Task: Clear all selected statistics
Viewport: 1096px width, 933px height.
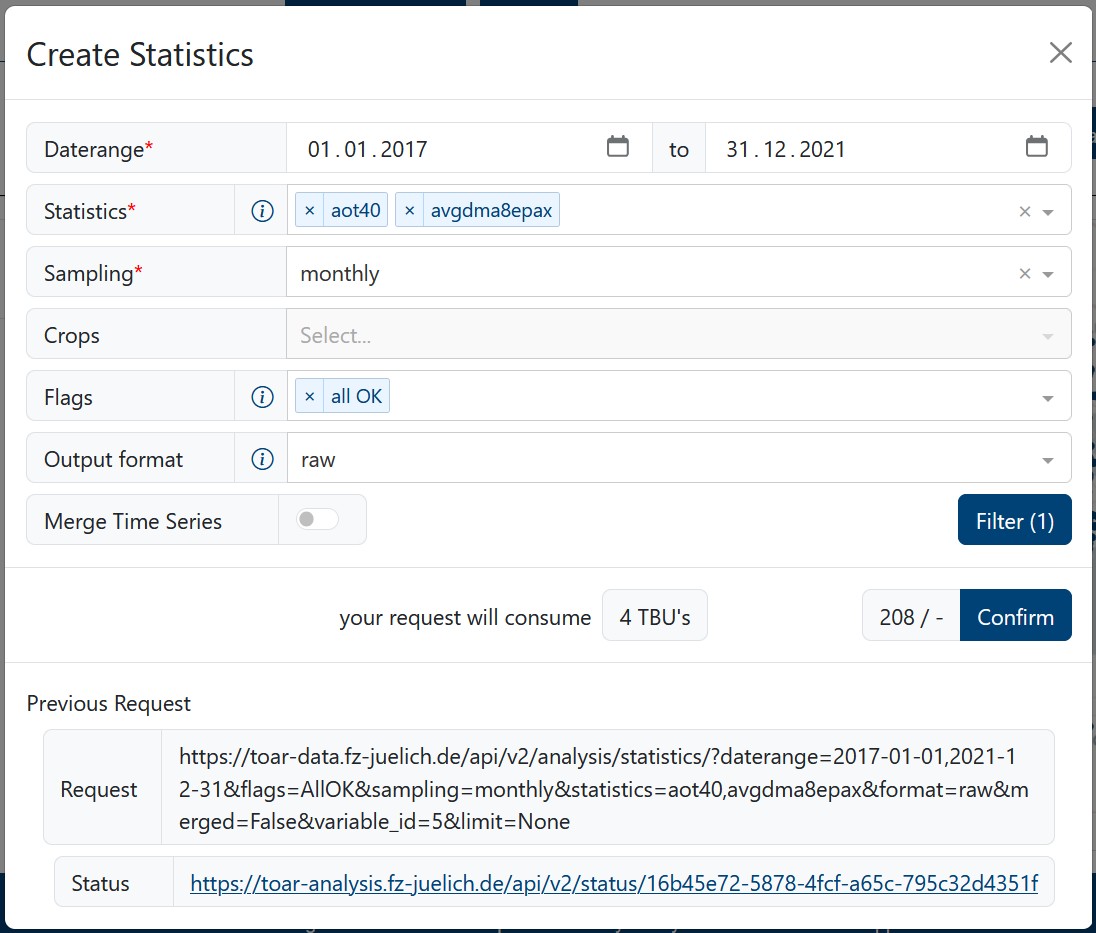Action: click(1024, 212)
